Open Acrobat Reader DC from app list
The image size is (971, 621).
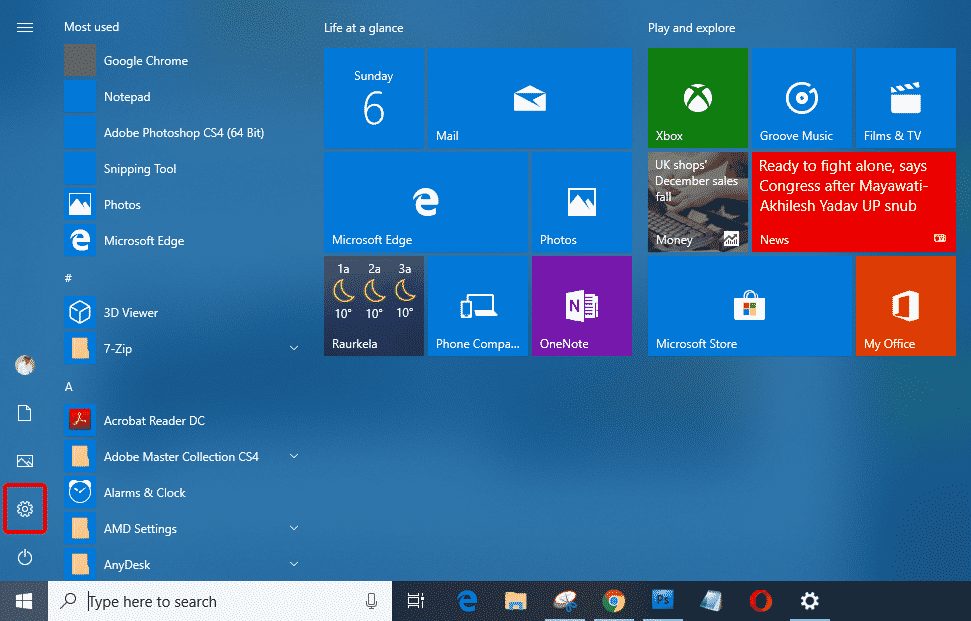181,420
